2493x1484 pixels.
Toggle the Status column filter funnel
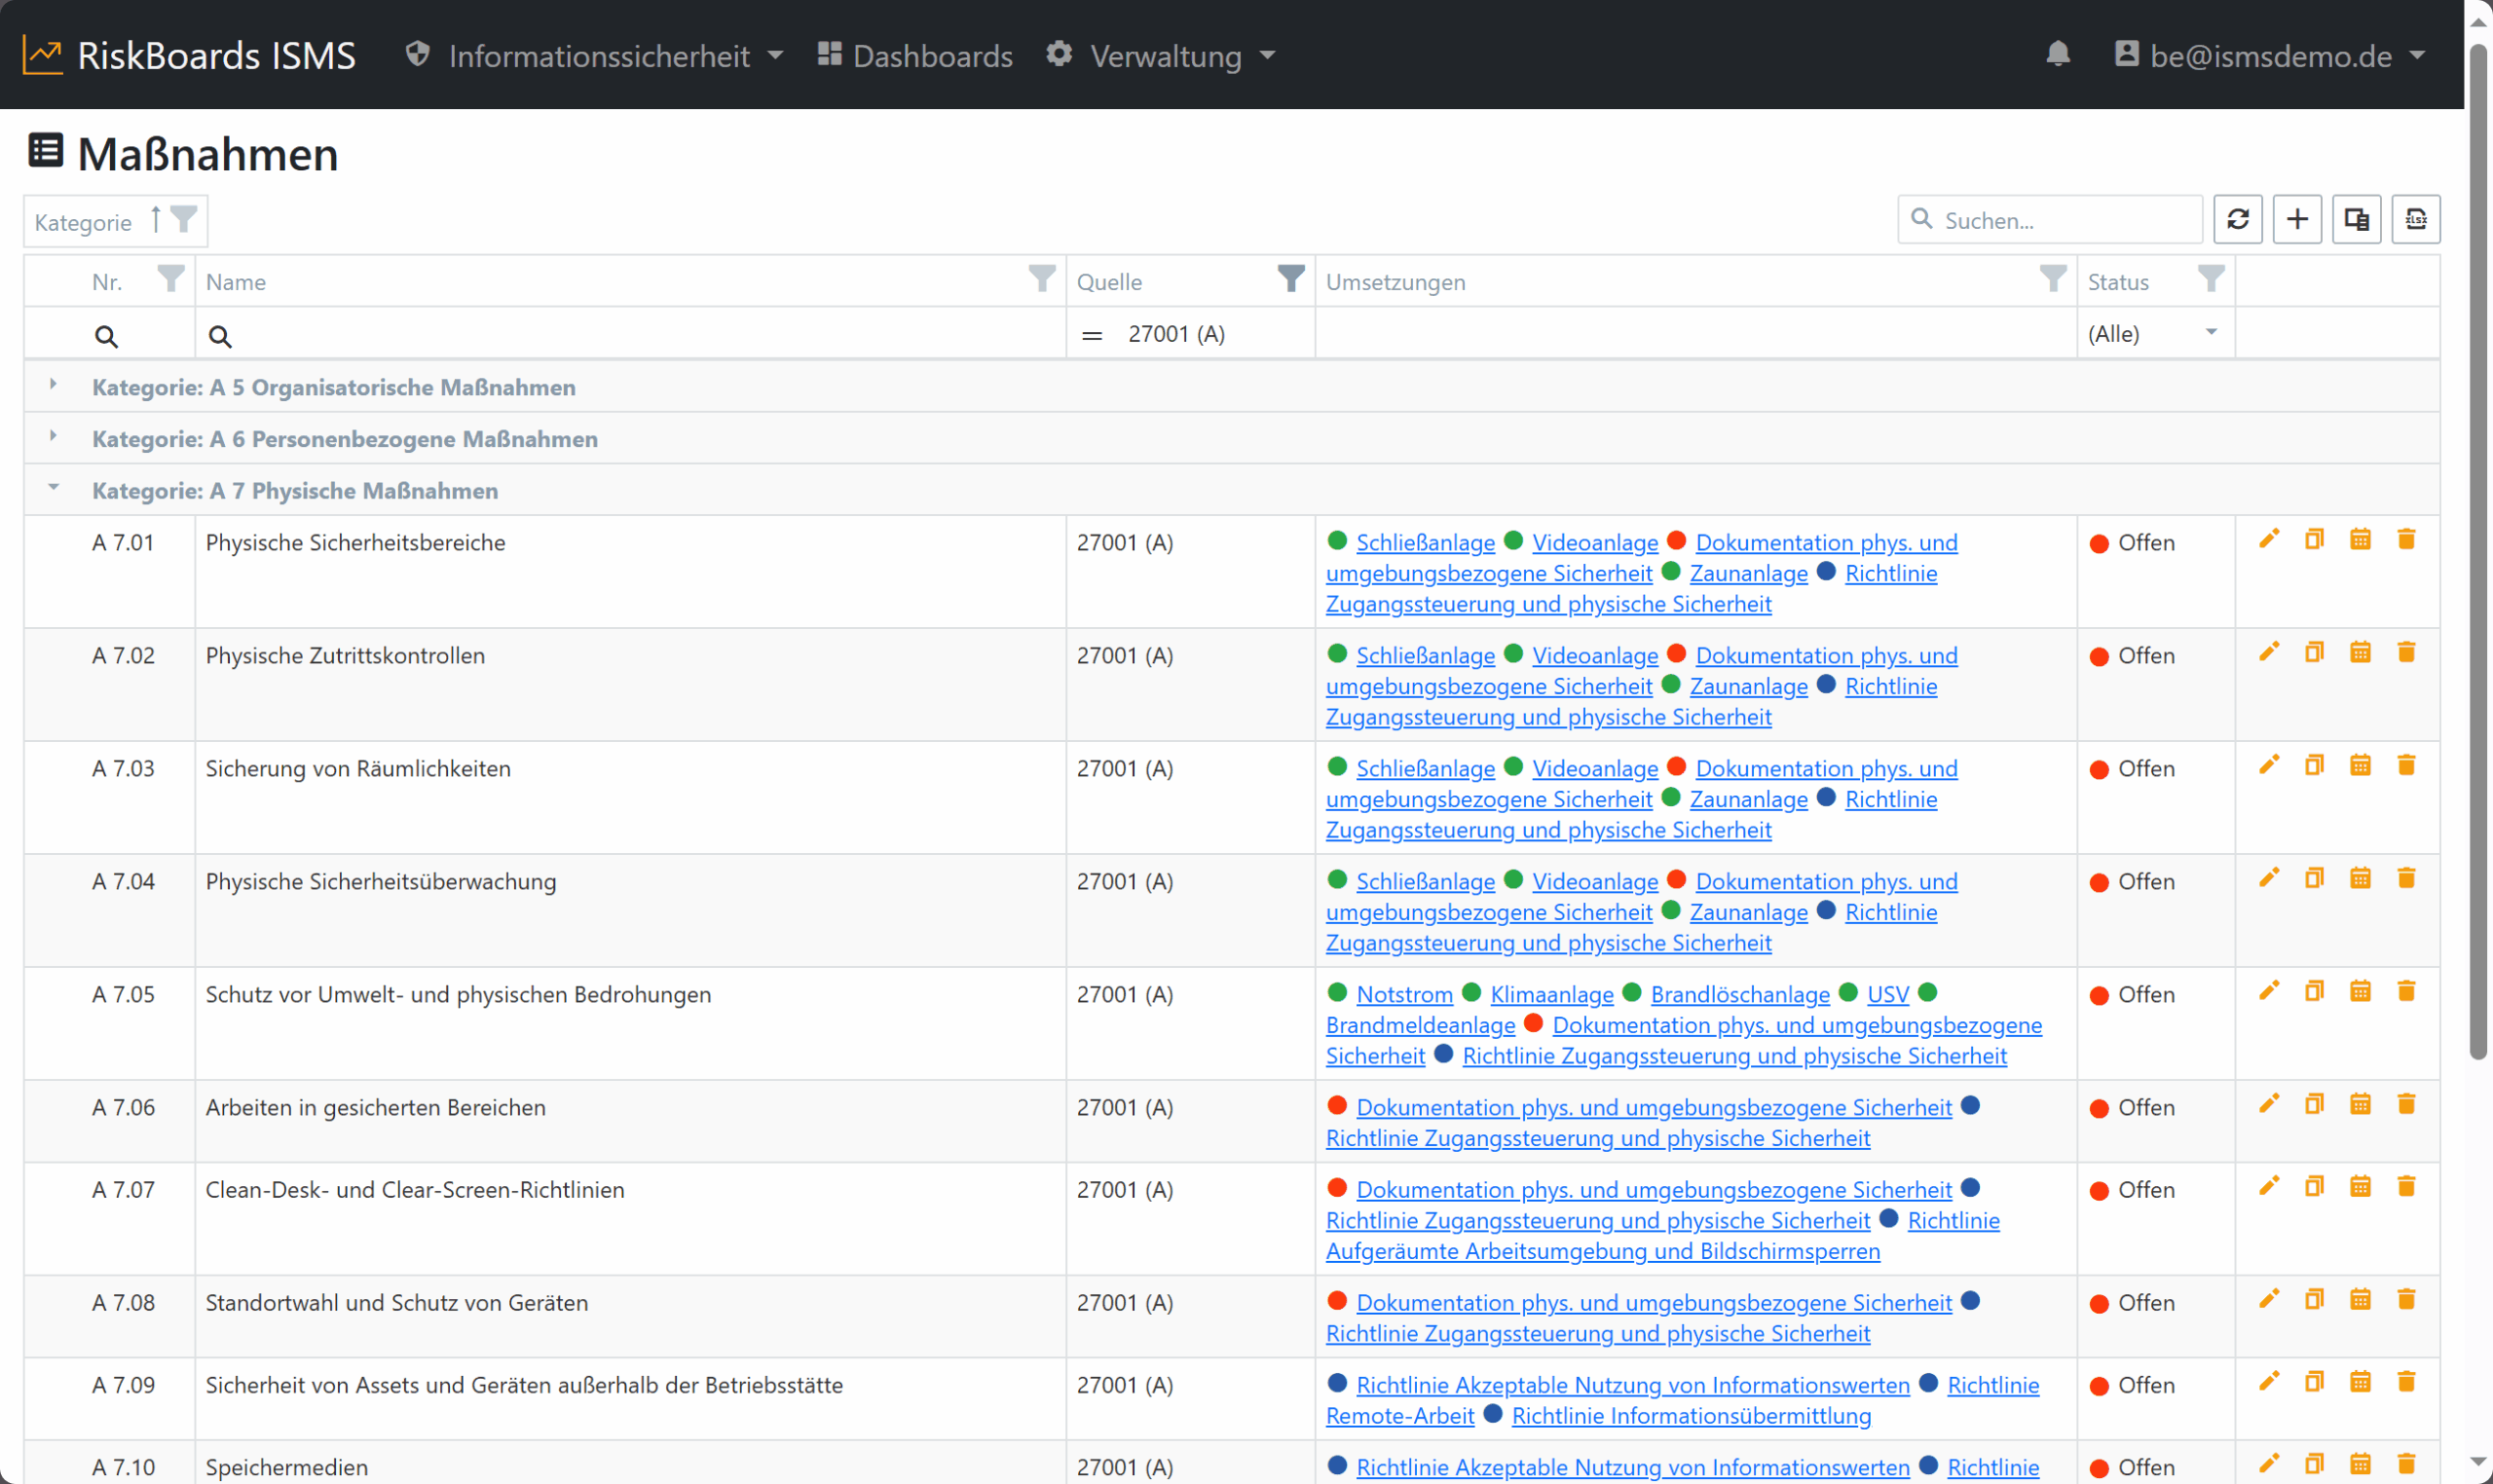pyautogui.click(x=2211, y=279)
